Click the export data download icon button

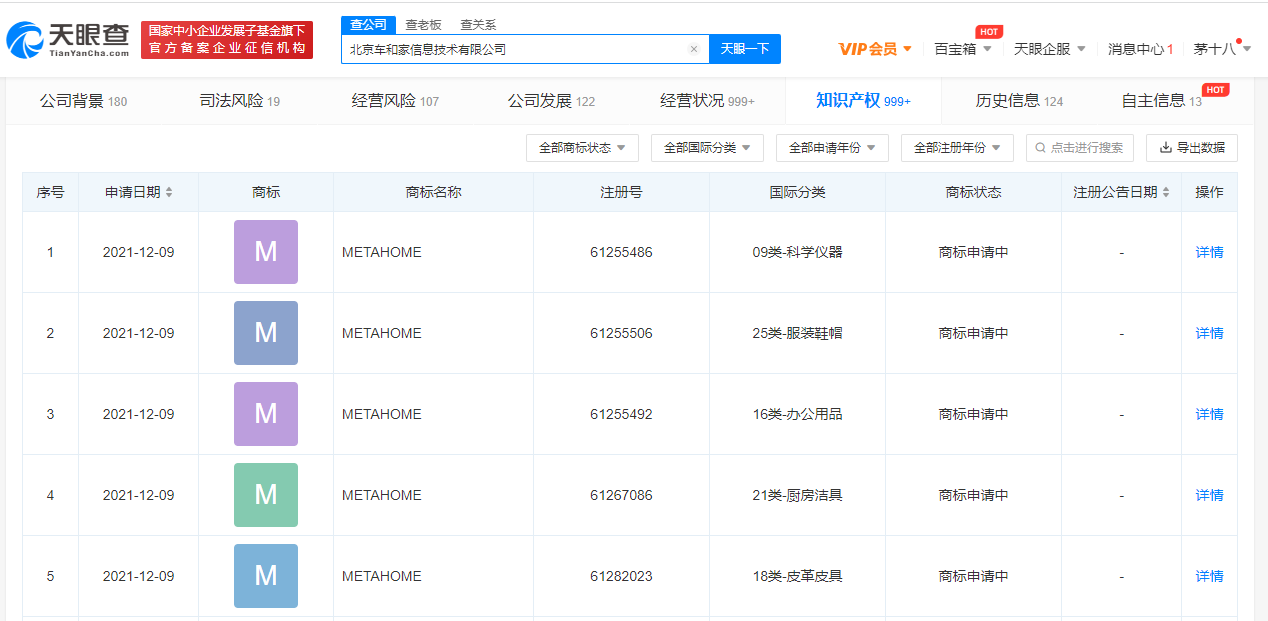(x=1191, y=148)
